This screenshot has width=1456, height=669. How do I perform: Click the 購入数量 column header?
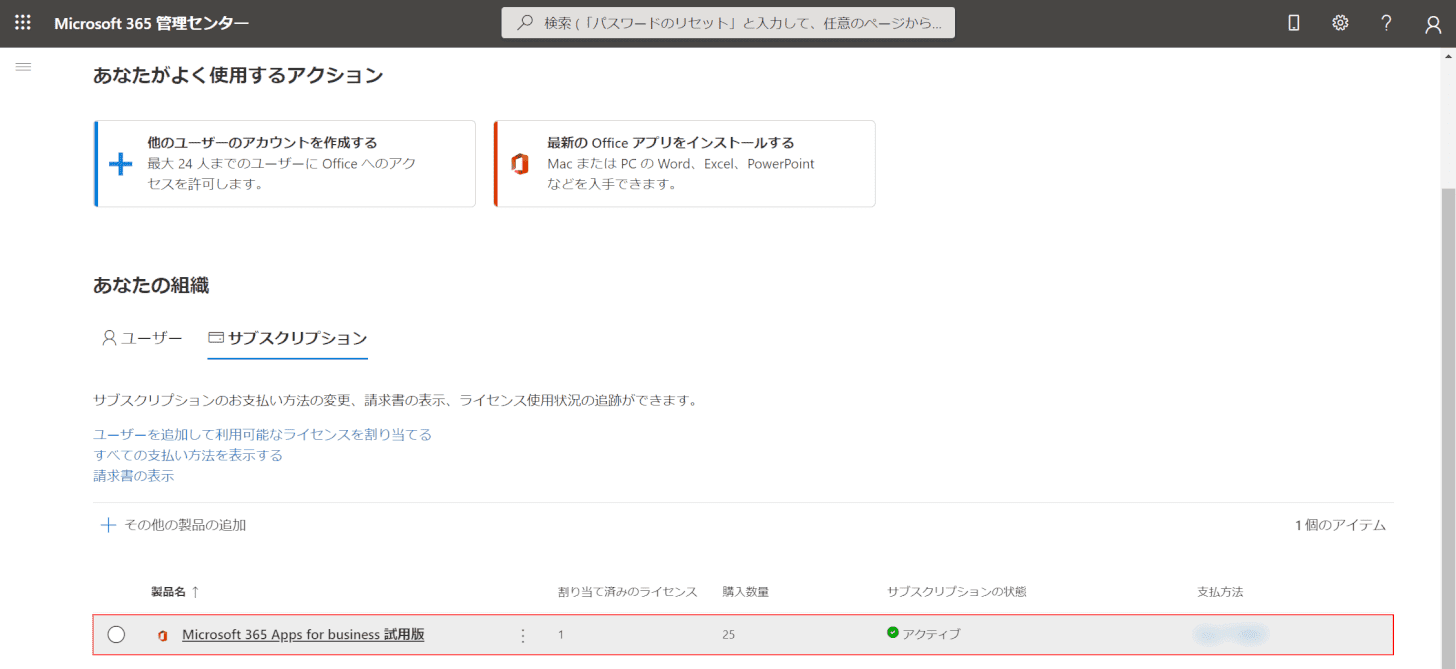pyautogui.click(x=745, y=592)
